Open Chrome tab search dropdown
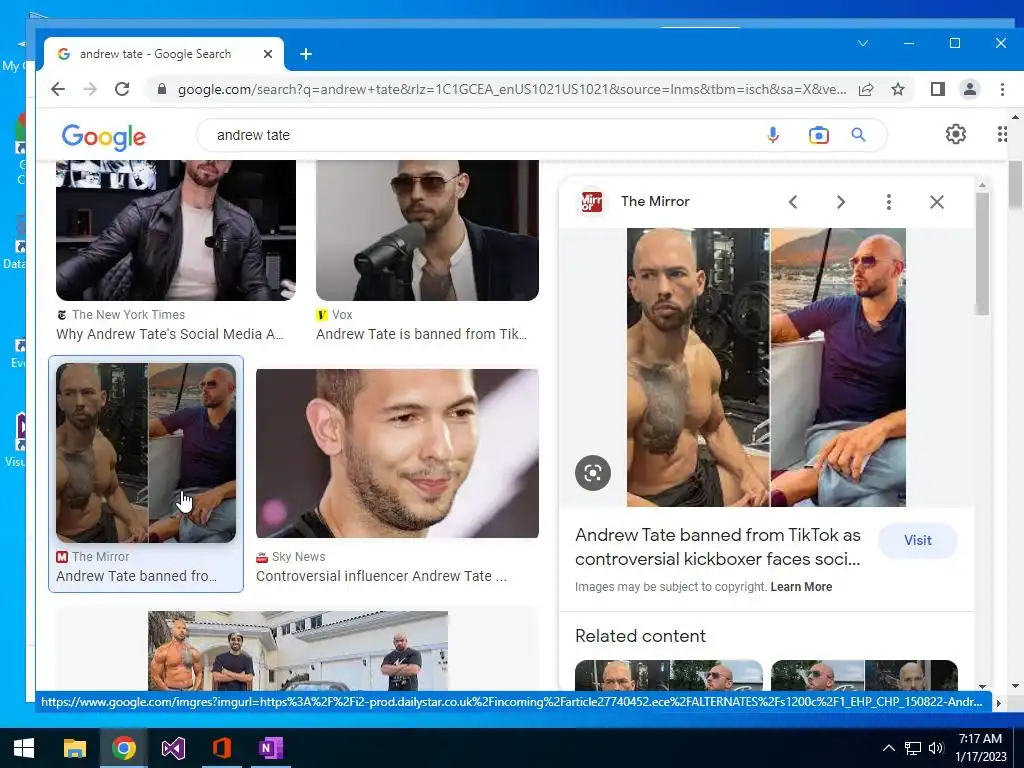 863,43
